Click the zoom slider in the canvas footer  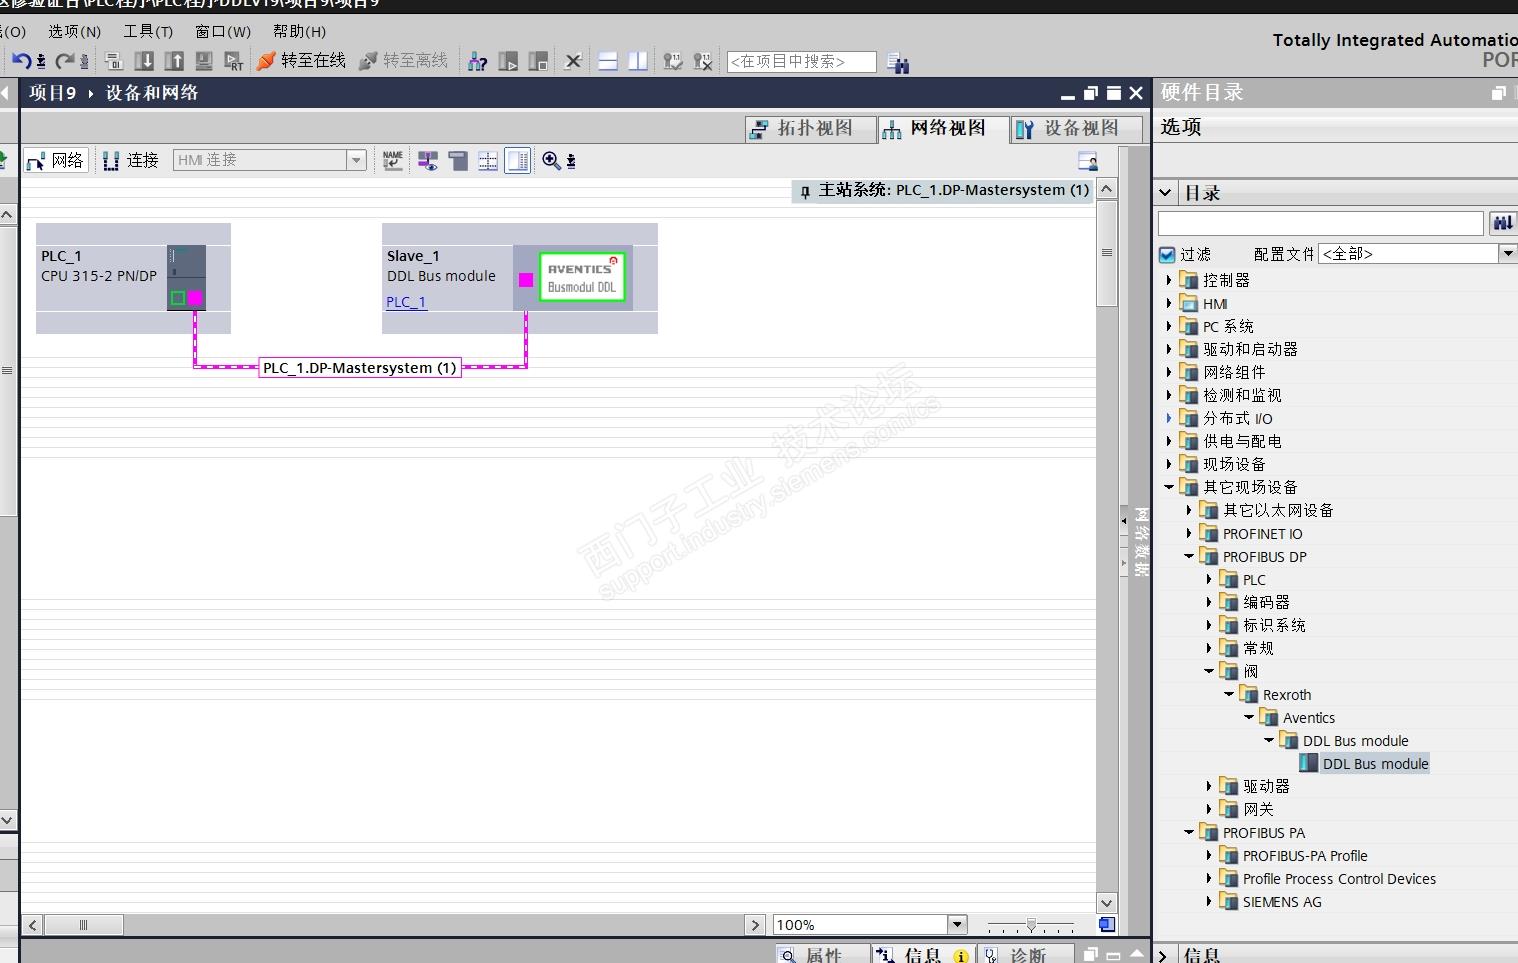(1031, 925)
